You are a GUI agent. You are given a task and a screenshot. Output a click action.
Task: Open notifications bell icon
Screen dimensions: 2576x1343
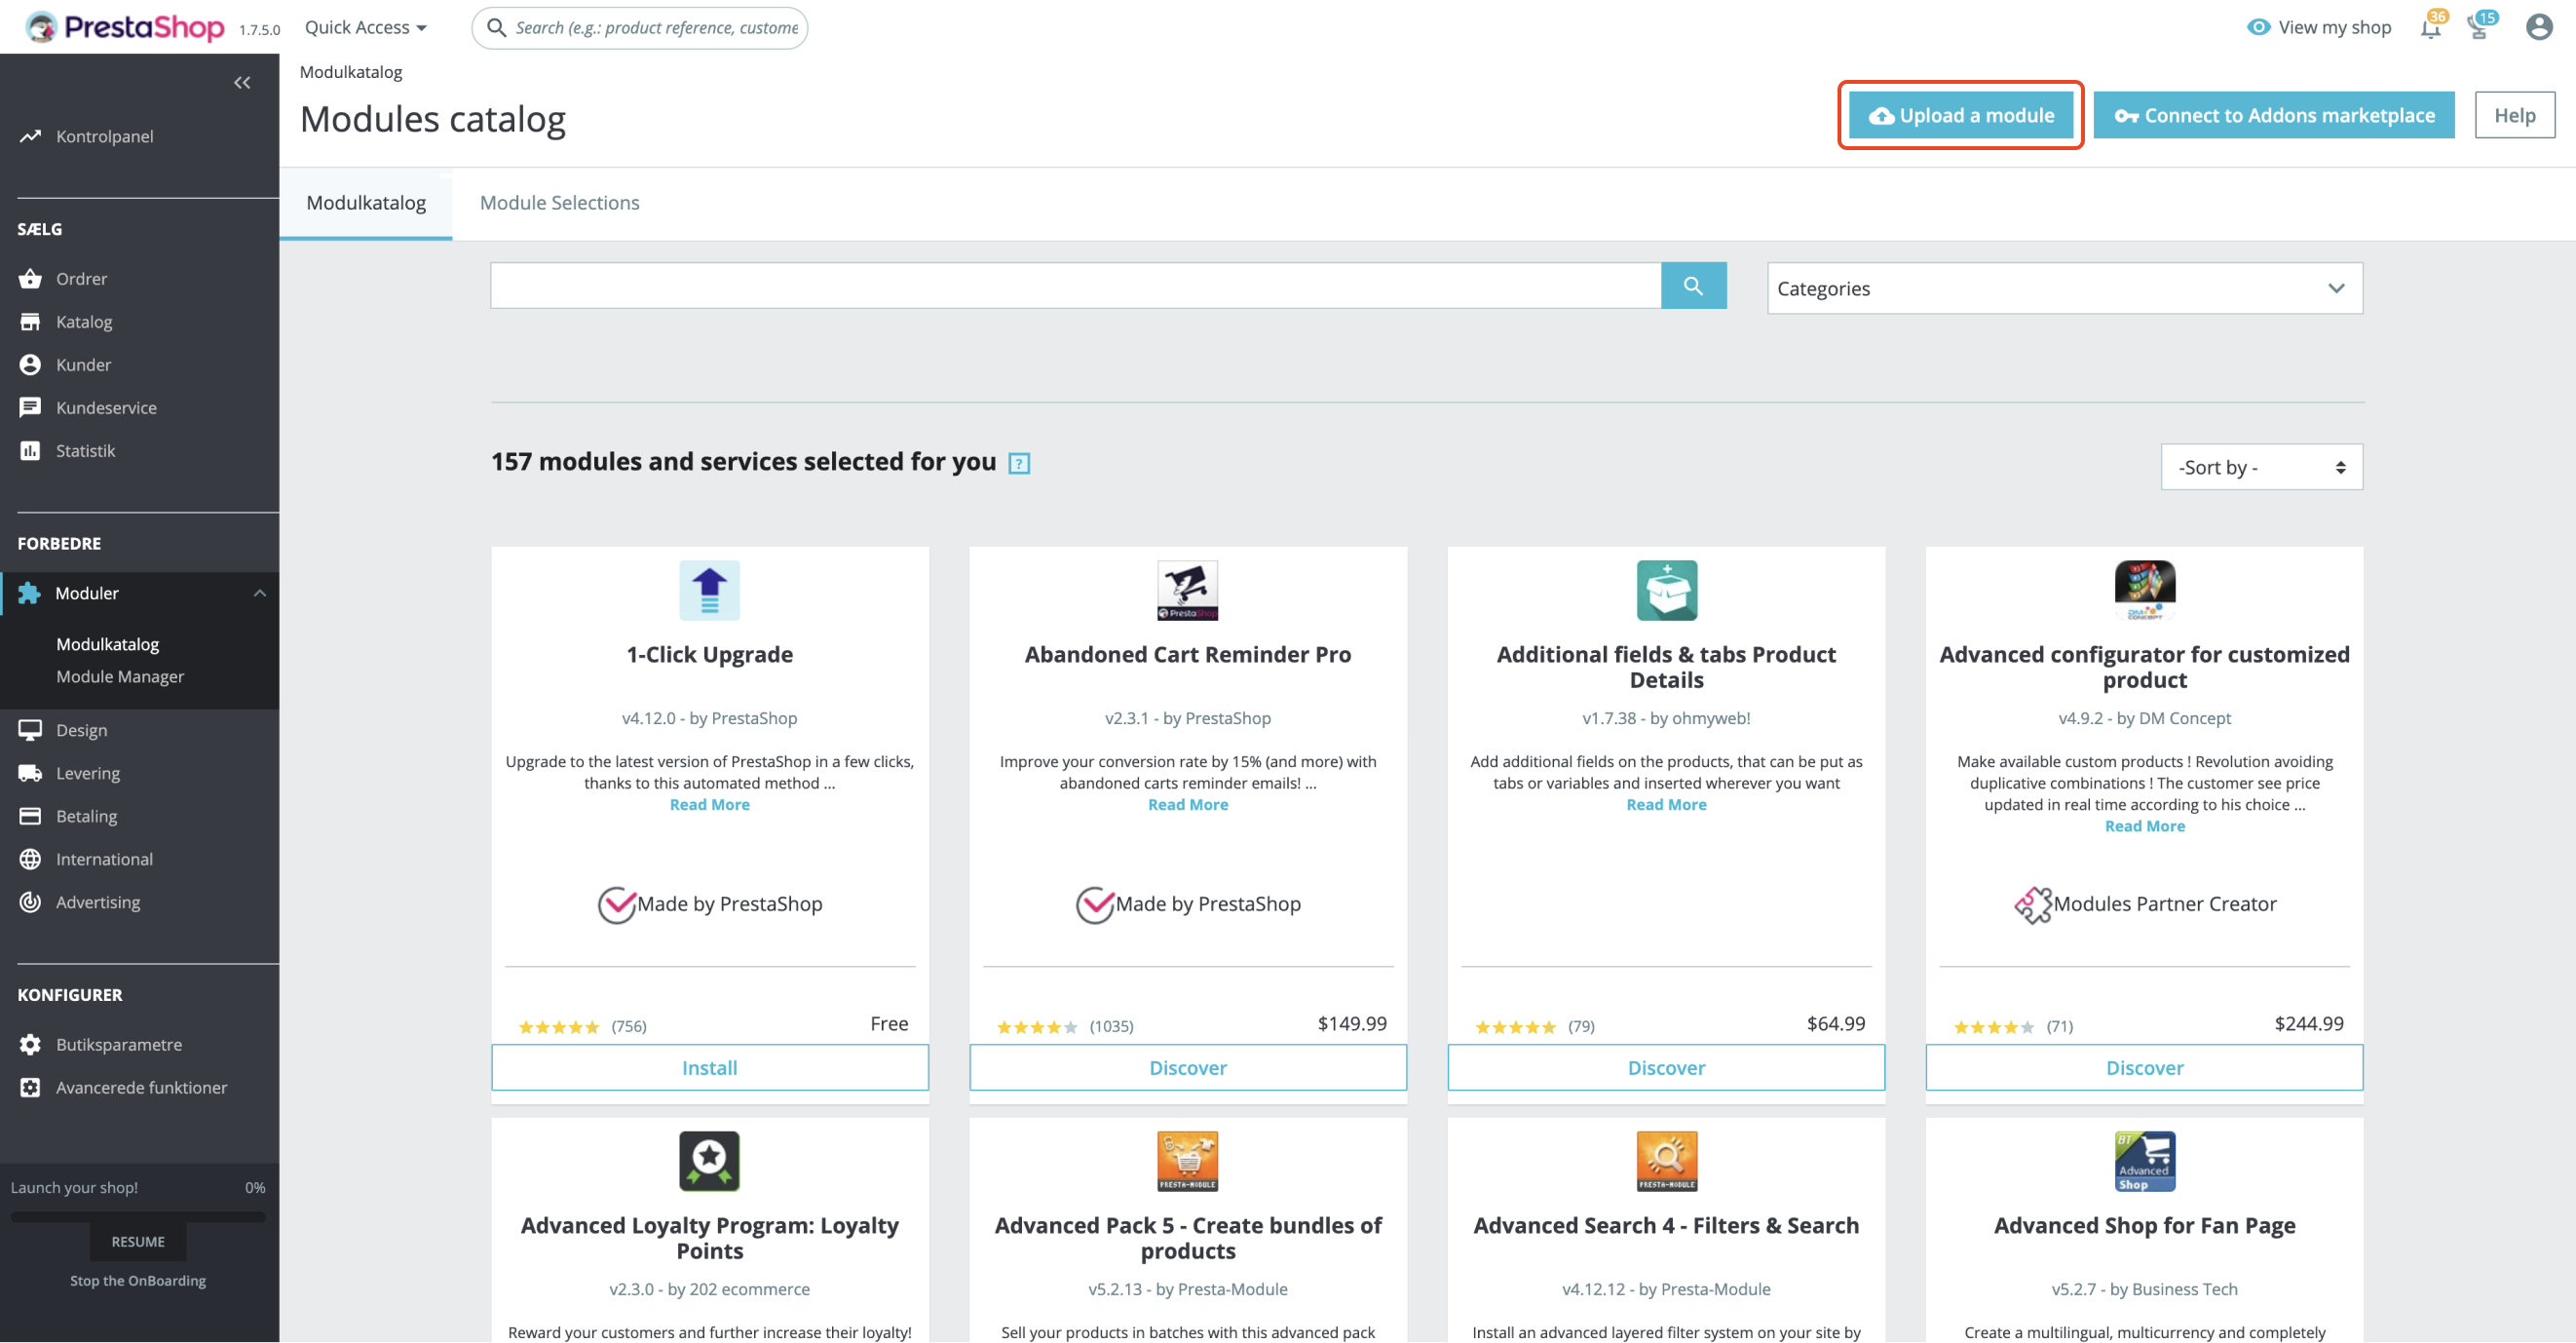[x=2431, y=27]
